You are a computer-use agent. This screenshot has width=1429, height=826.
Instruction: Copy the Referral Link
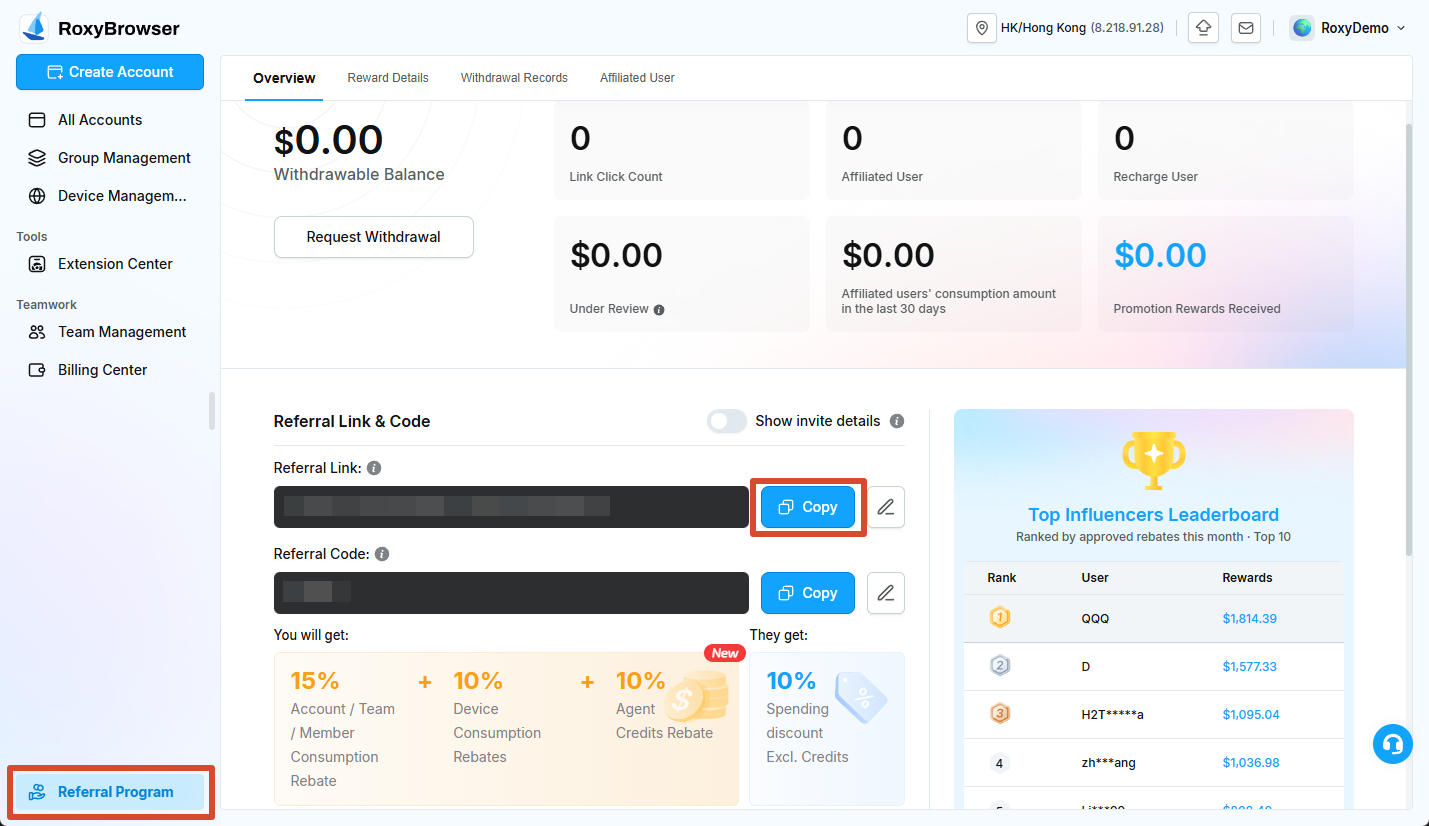[x=808, y=507]
